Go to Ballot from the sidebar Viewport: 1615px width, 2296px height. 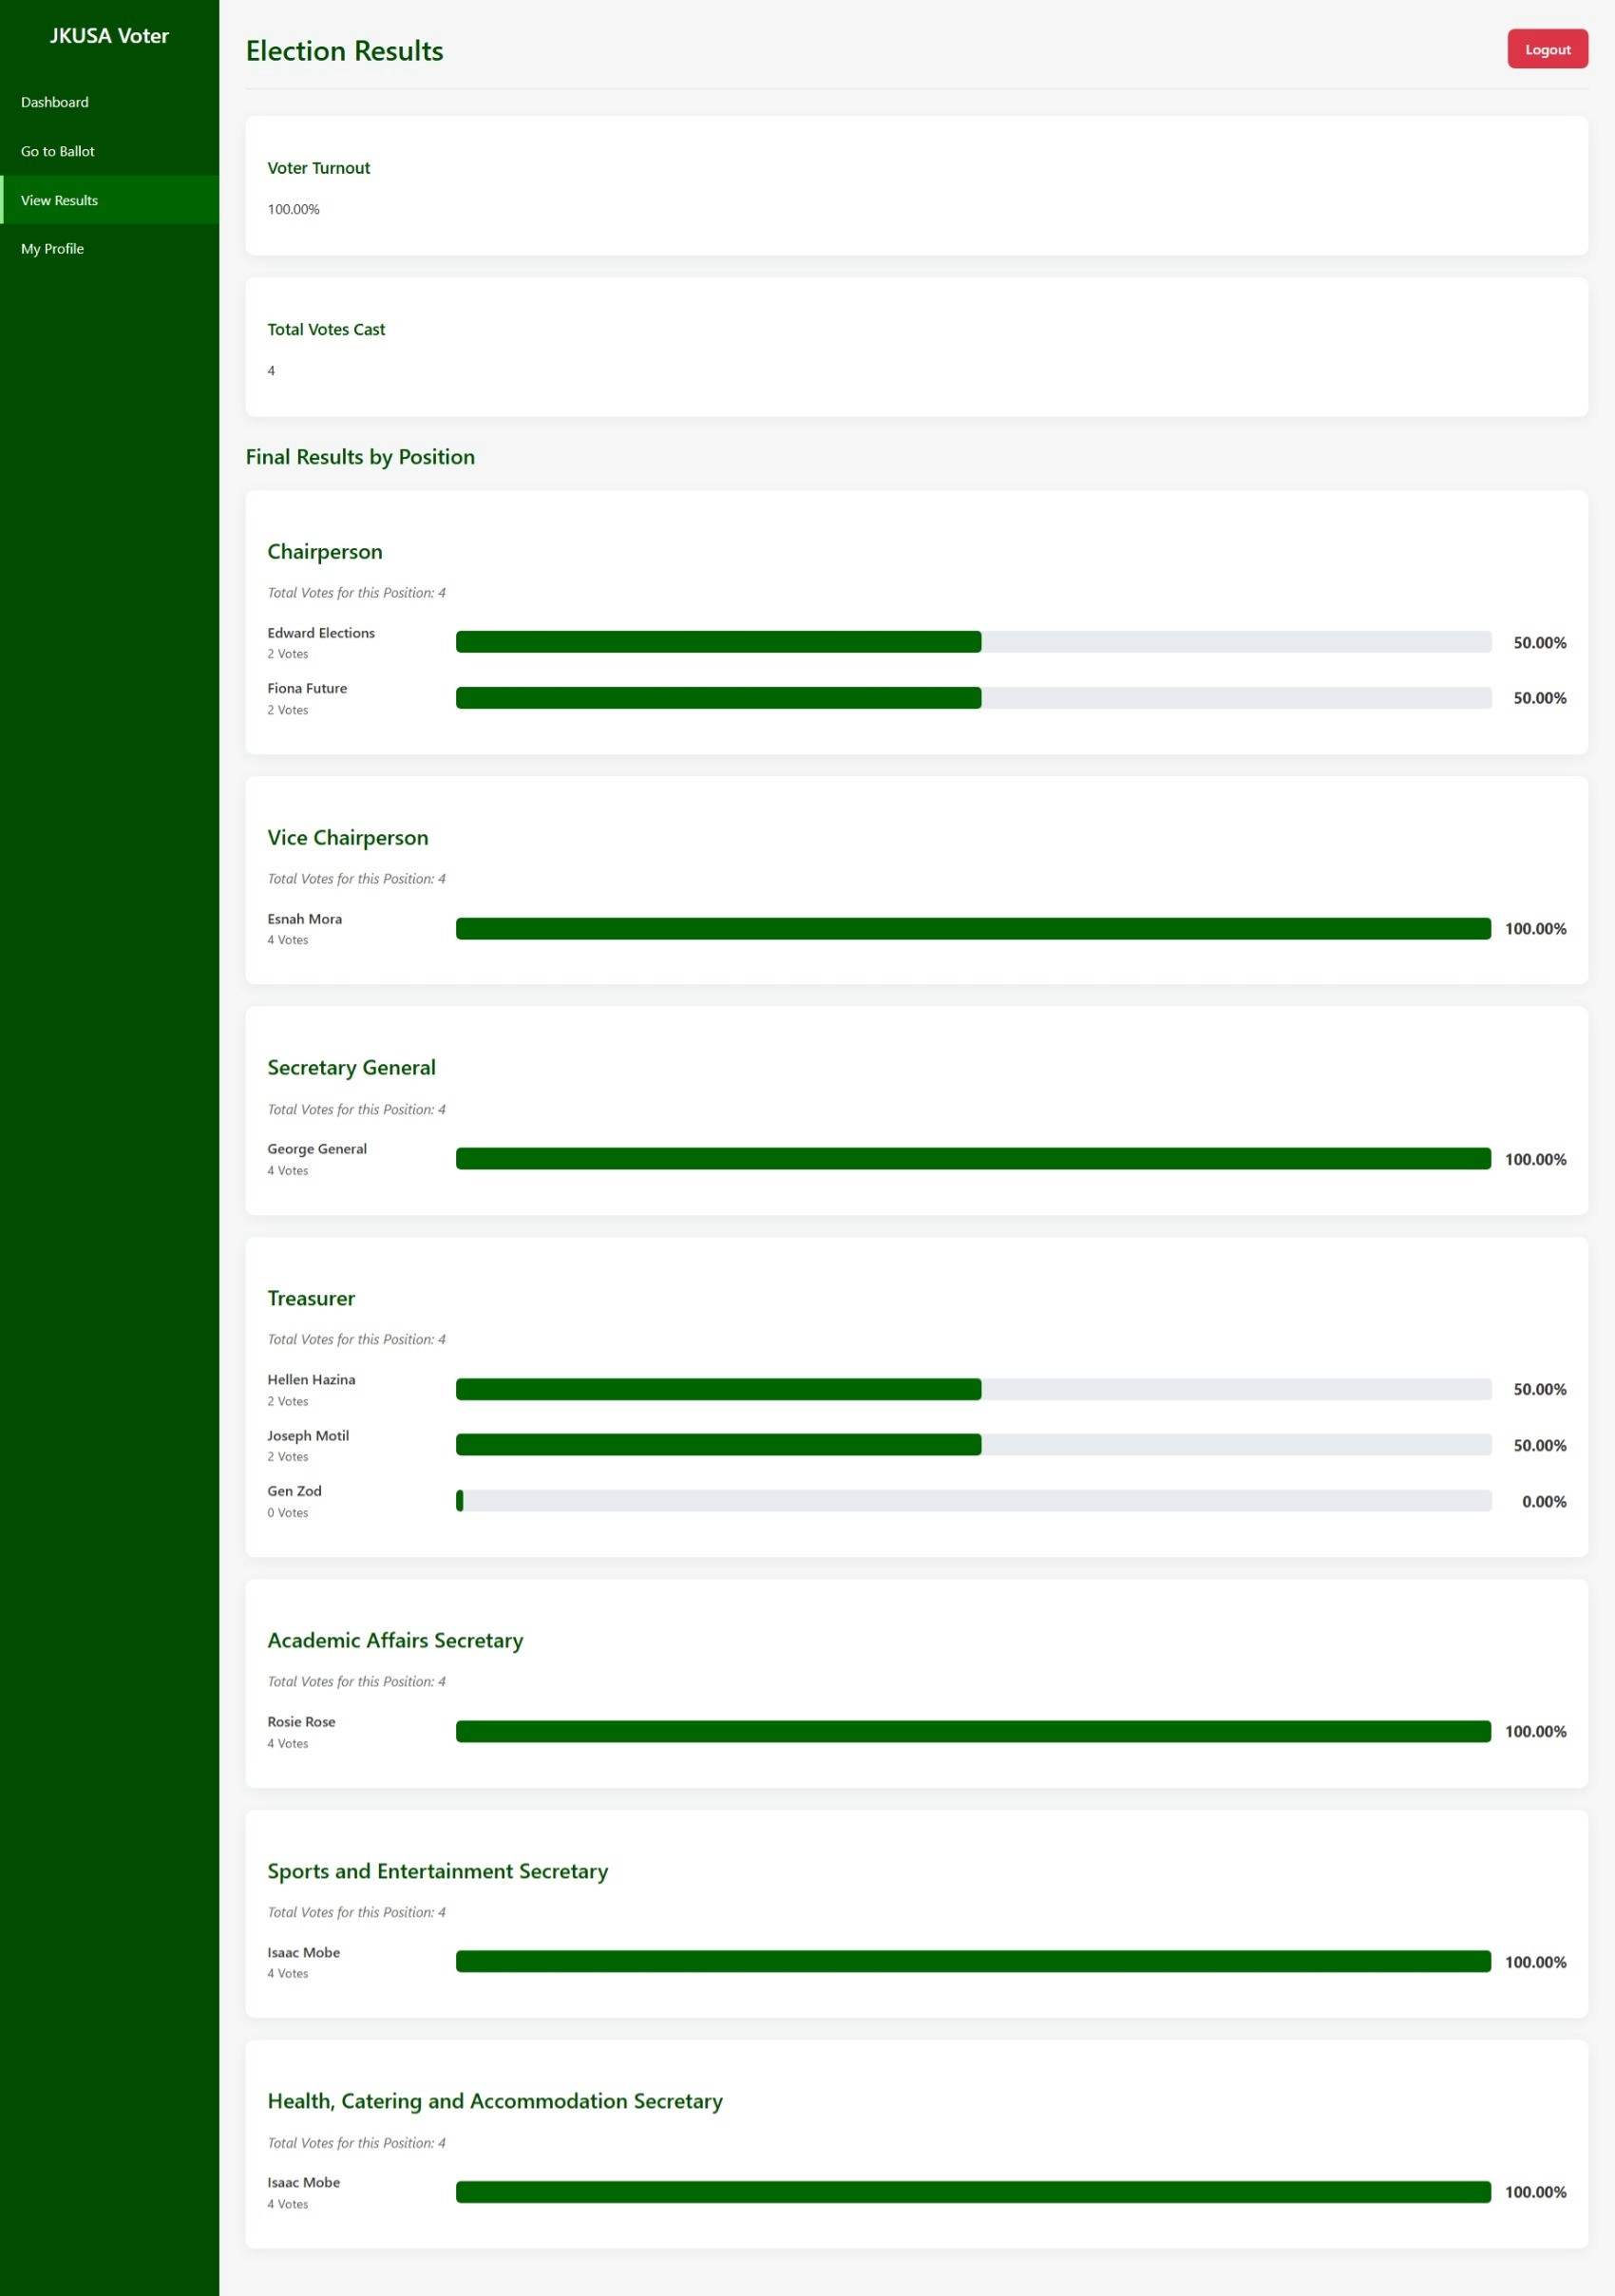pyautogui.click(x=109, y=151)
